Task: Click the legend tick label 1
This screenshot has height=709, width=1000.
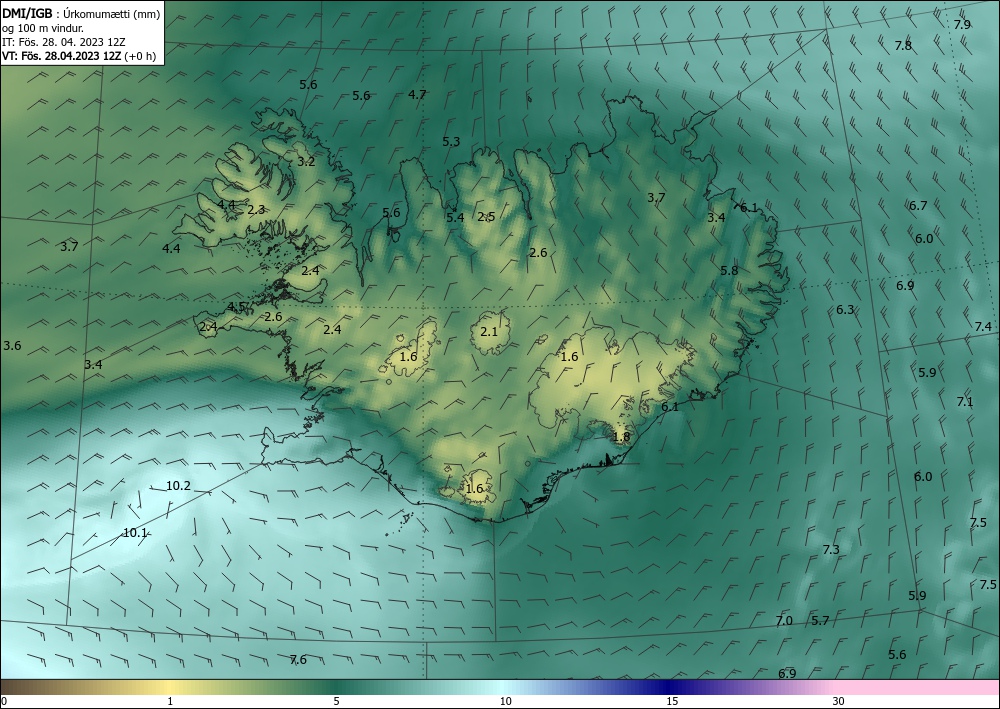Action: pos(170,702)
